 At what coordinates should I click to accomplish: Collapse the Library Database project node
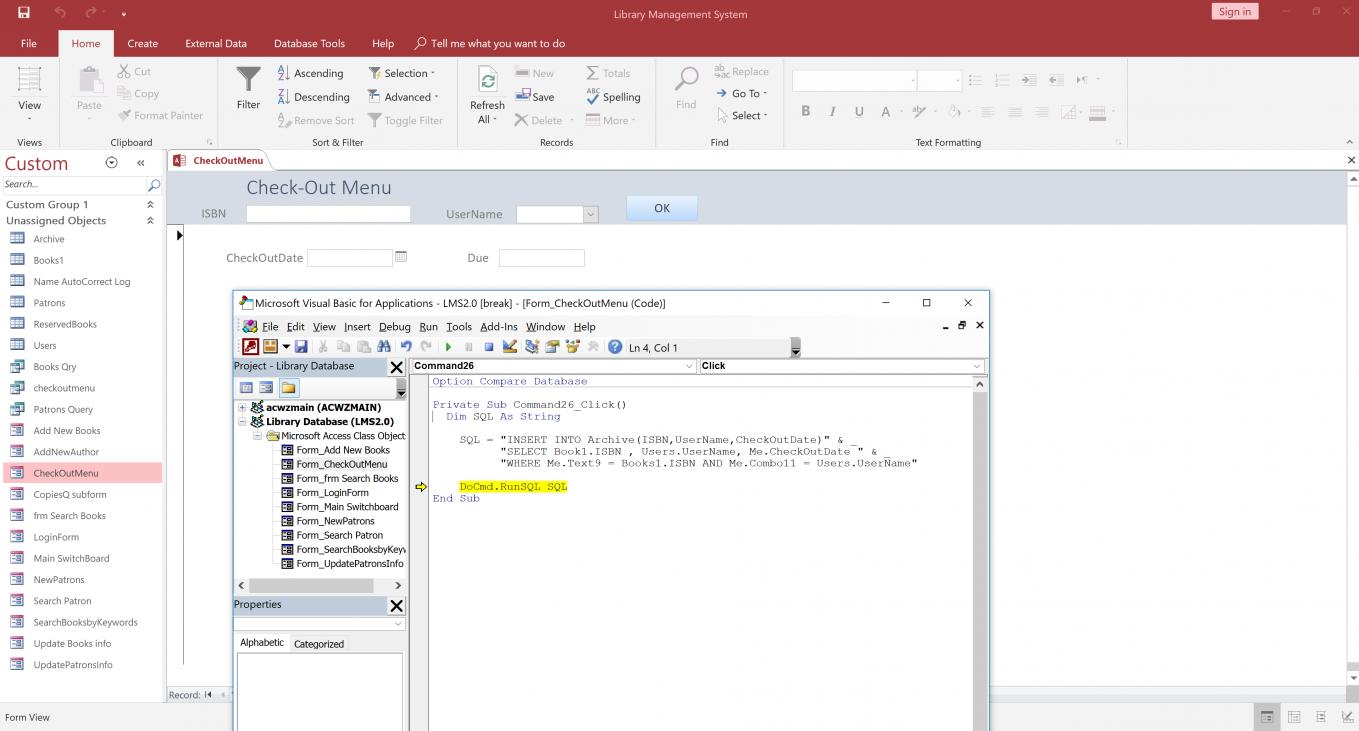tap(242, 422)
